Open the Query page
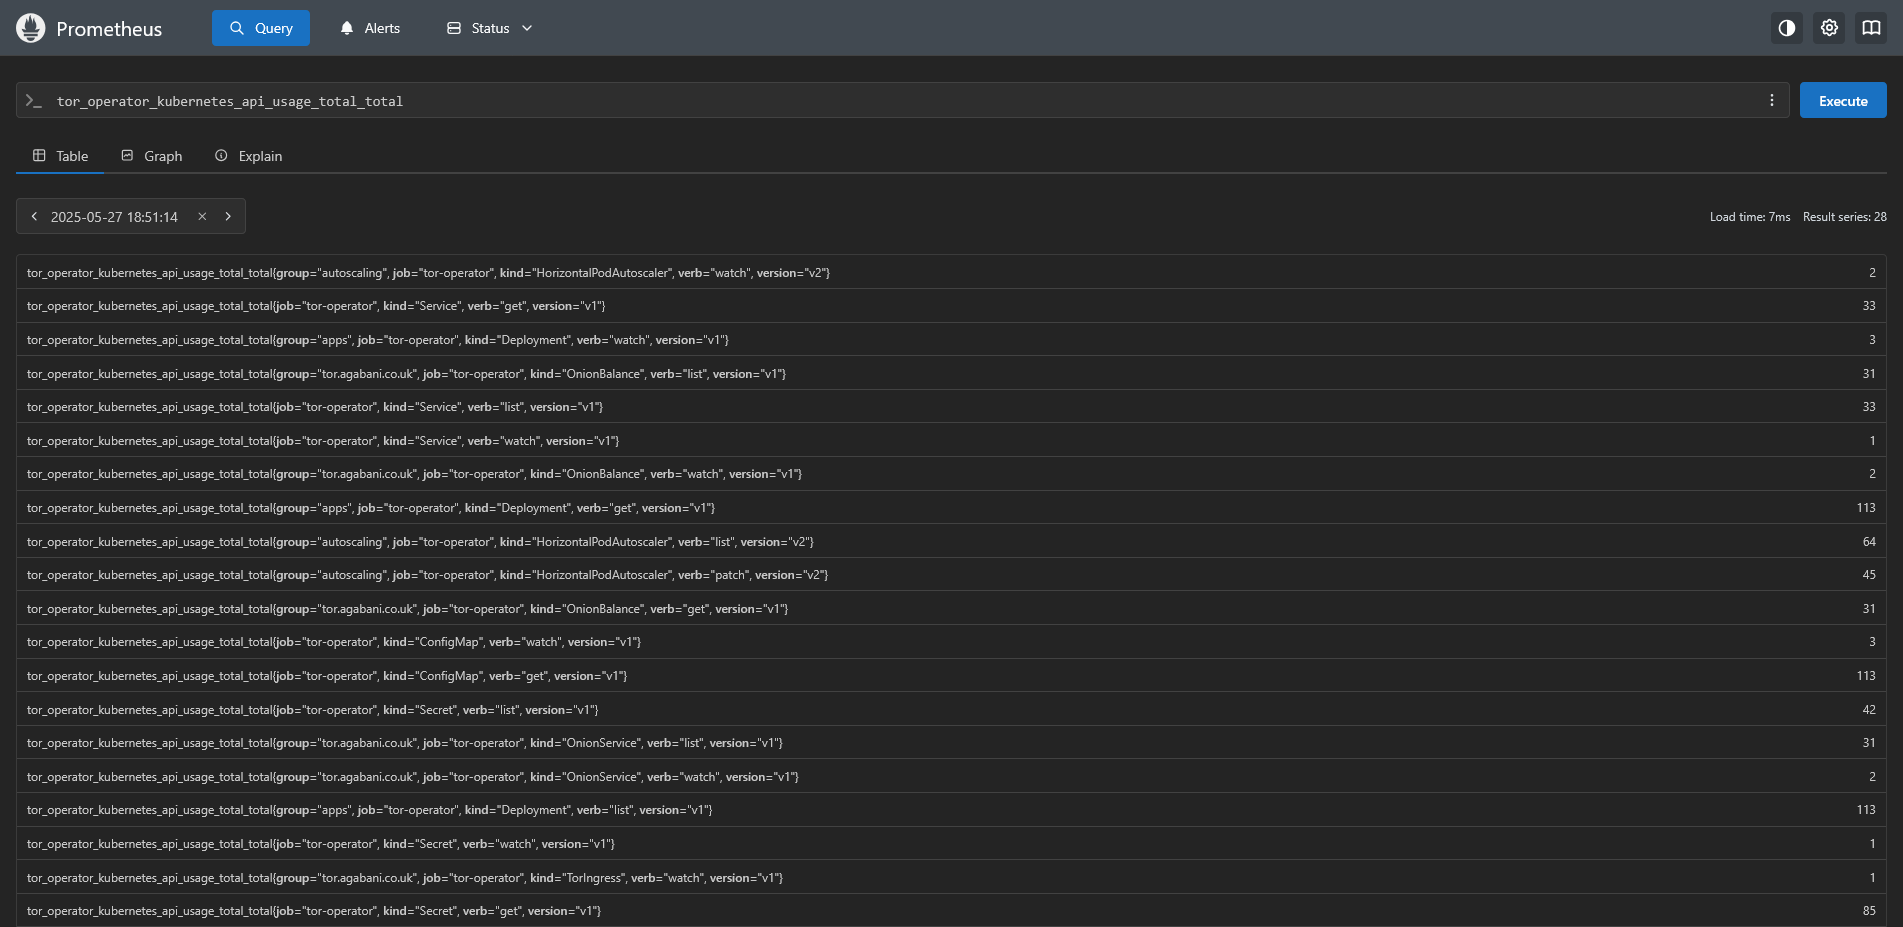This screenshot has width=1903, height=927. tap(261, 28)
